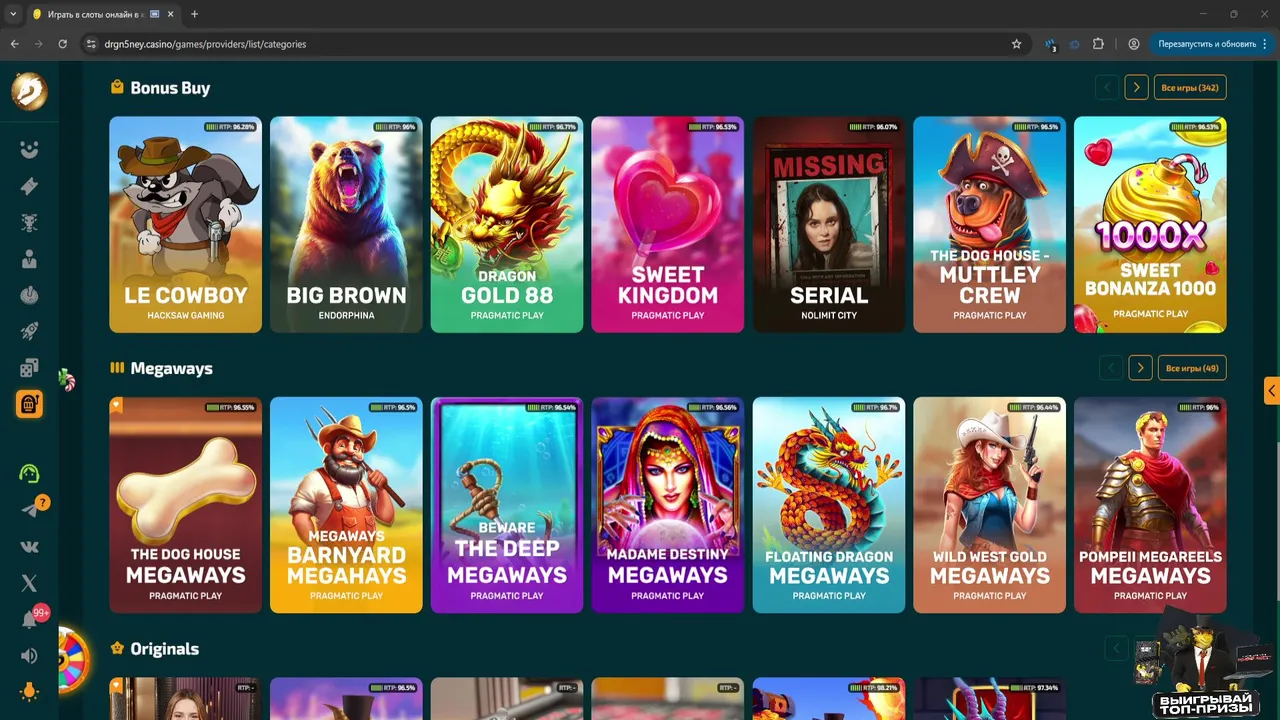Viewport: 1280px width, 720px height.
Task: Open the Le Cowboy game card
Action: click(185, 225)
